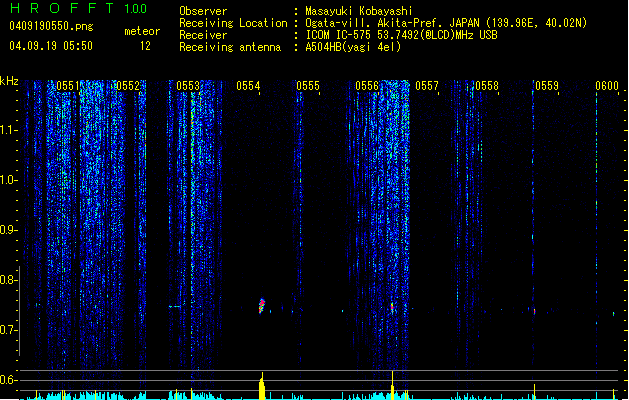Click the 0557 time marker
This screenshot has height=400, width=629.
[427, 85]
